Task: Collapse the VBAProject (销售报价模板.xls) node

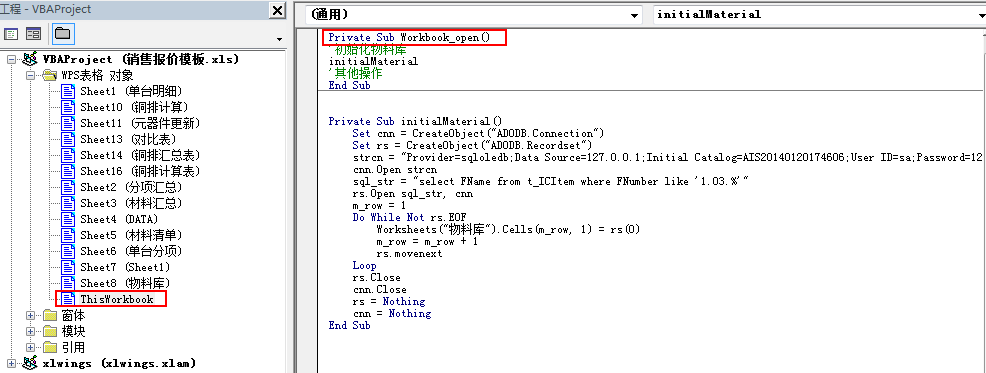Action: click(11, 60)
